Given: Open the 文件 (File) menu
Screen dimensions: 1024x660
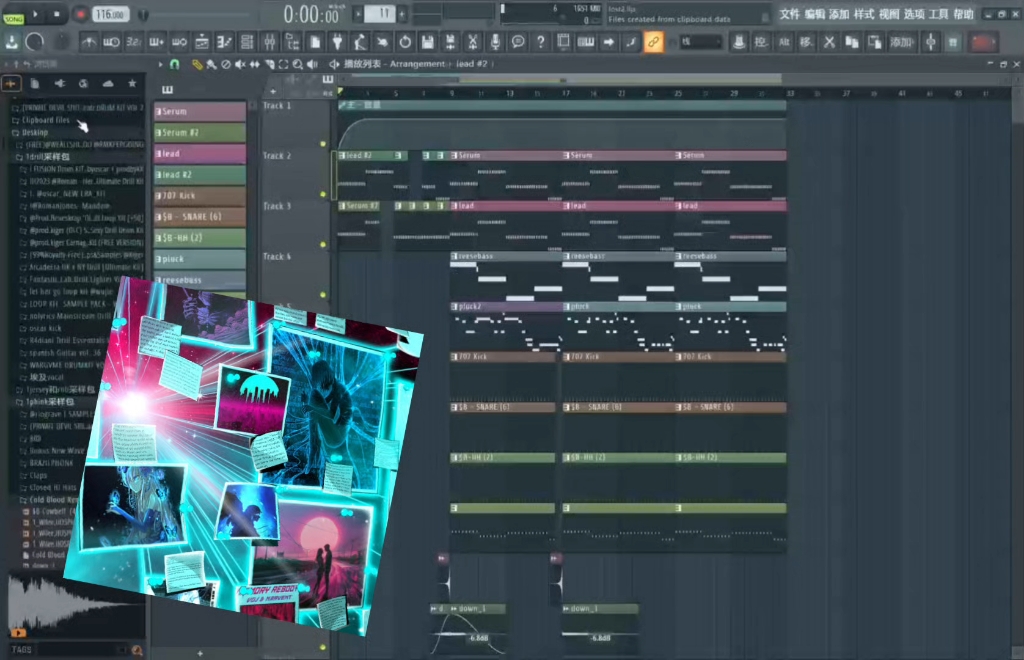Looking at the screenshot, I should point(789,14).
